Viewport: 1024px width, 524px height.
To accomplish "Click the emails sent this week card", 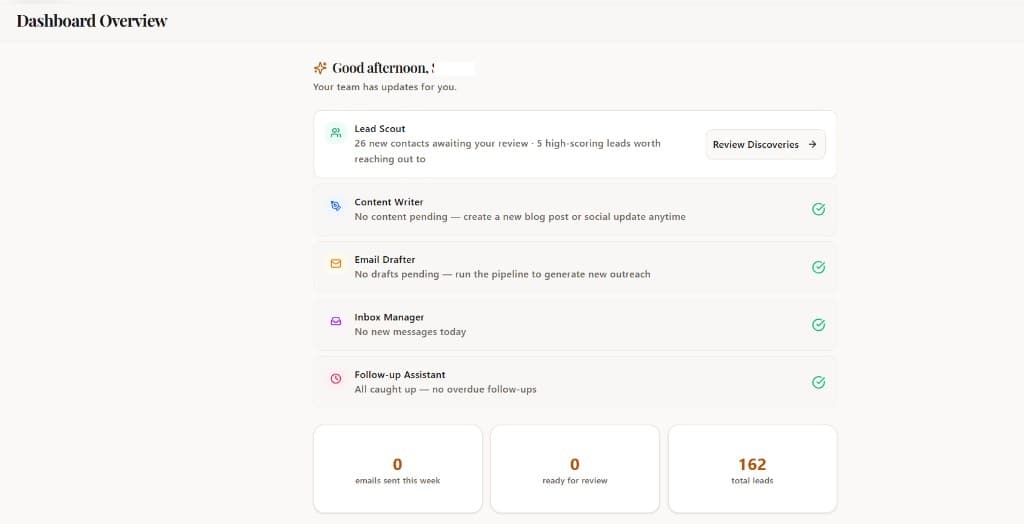I will [x=398, y=469].
